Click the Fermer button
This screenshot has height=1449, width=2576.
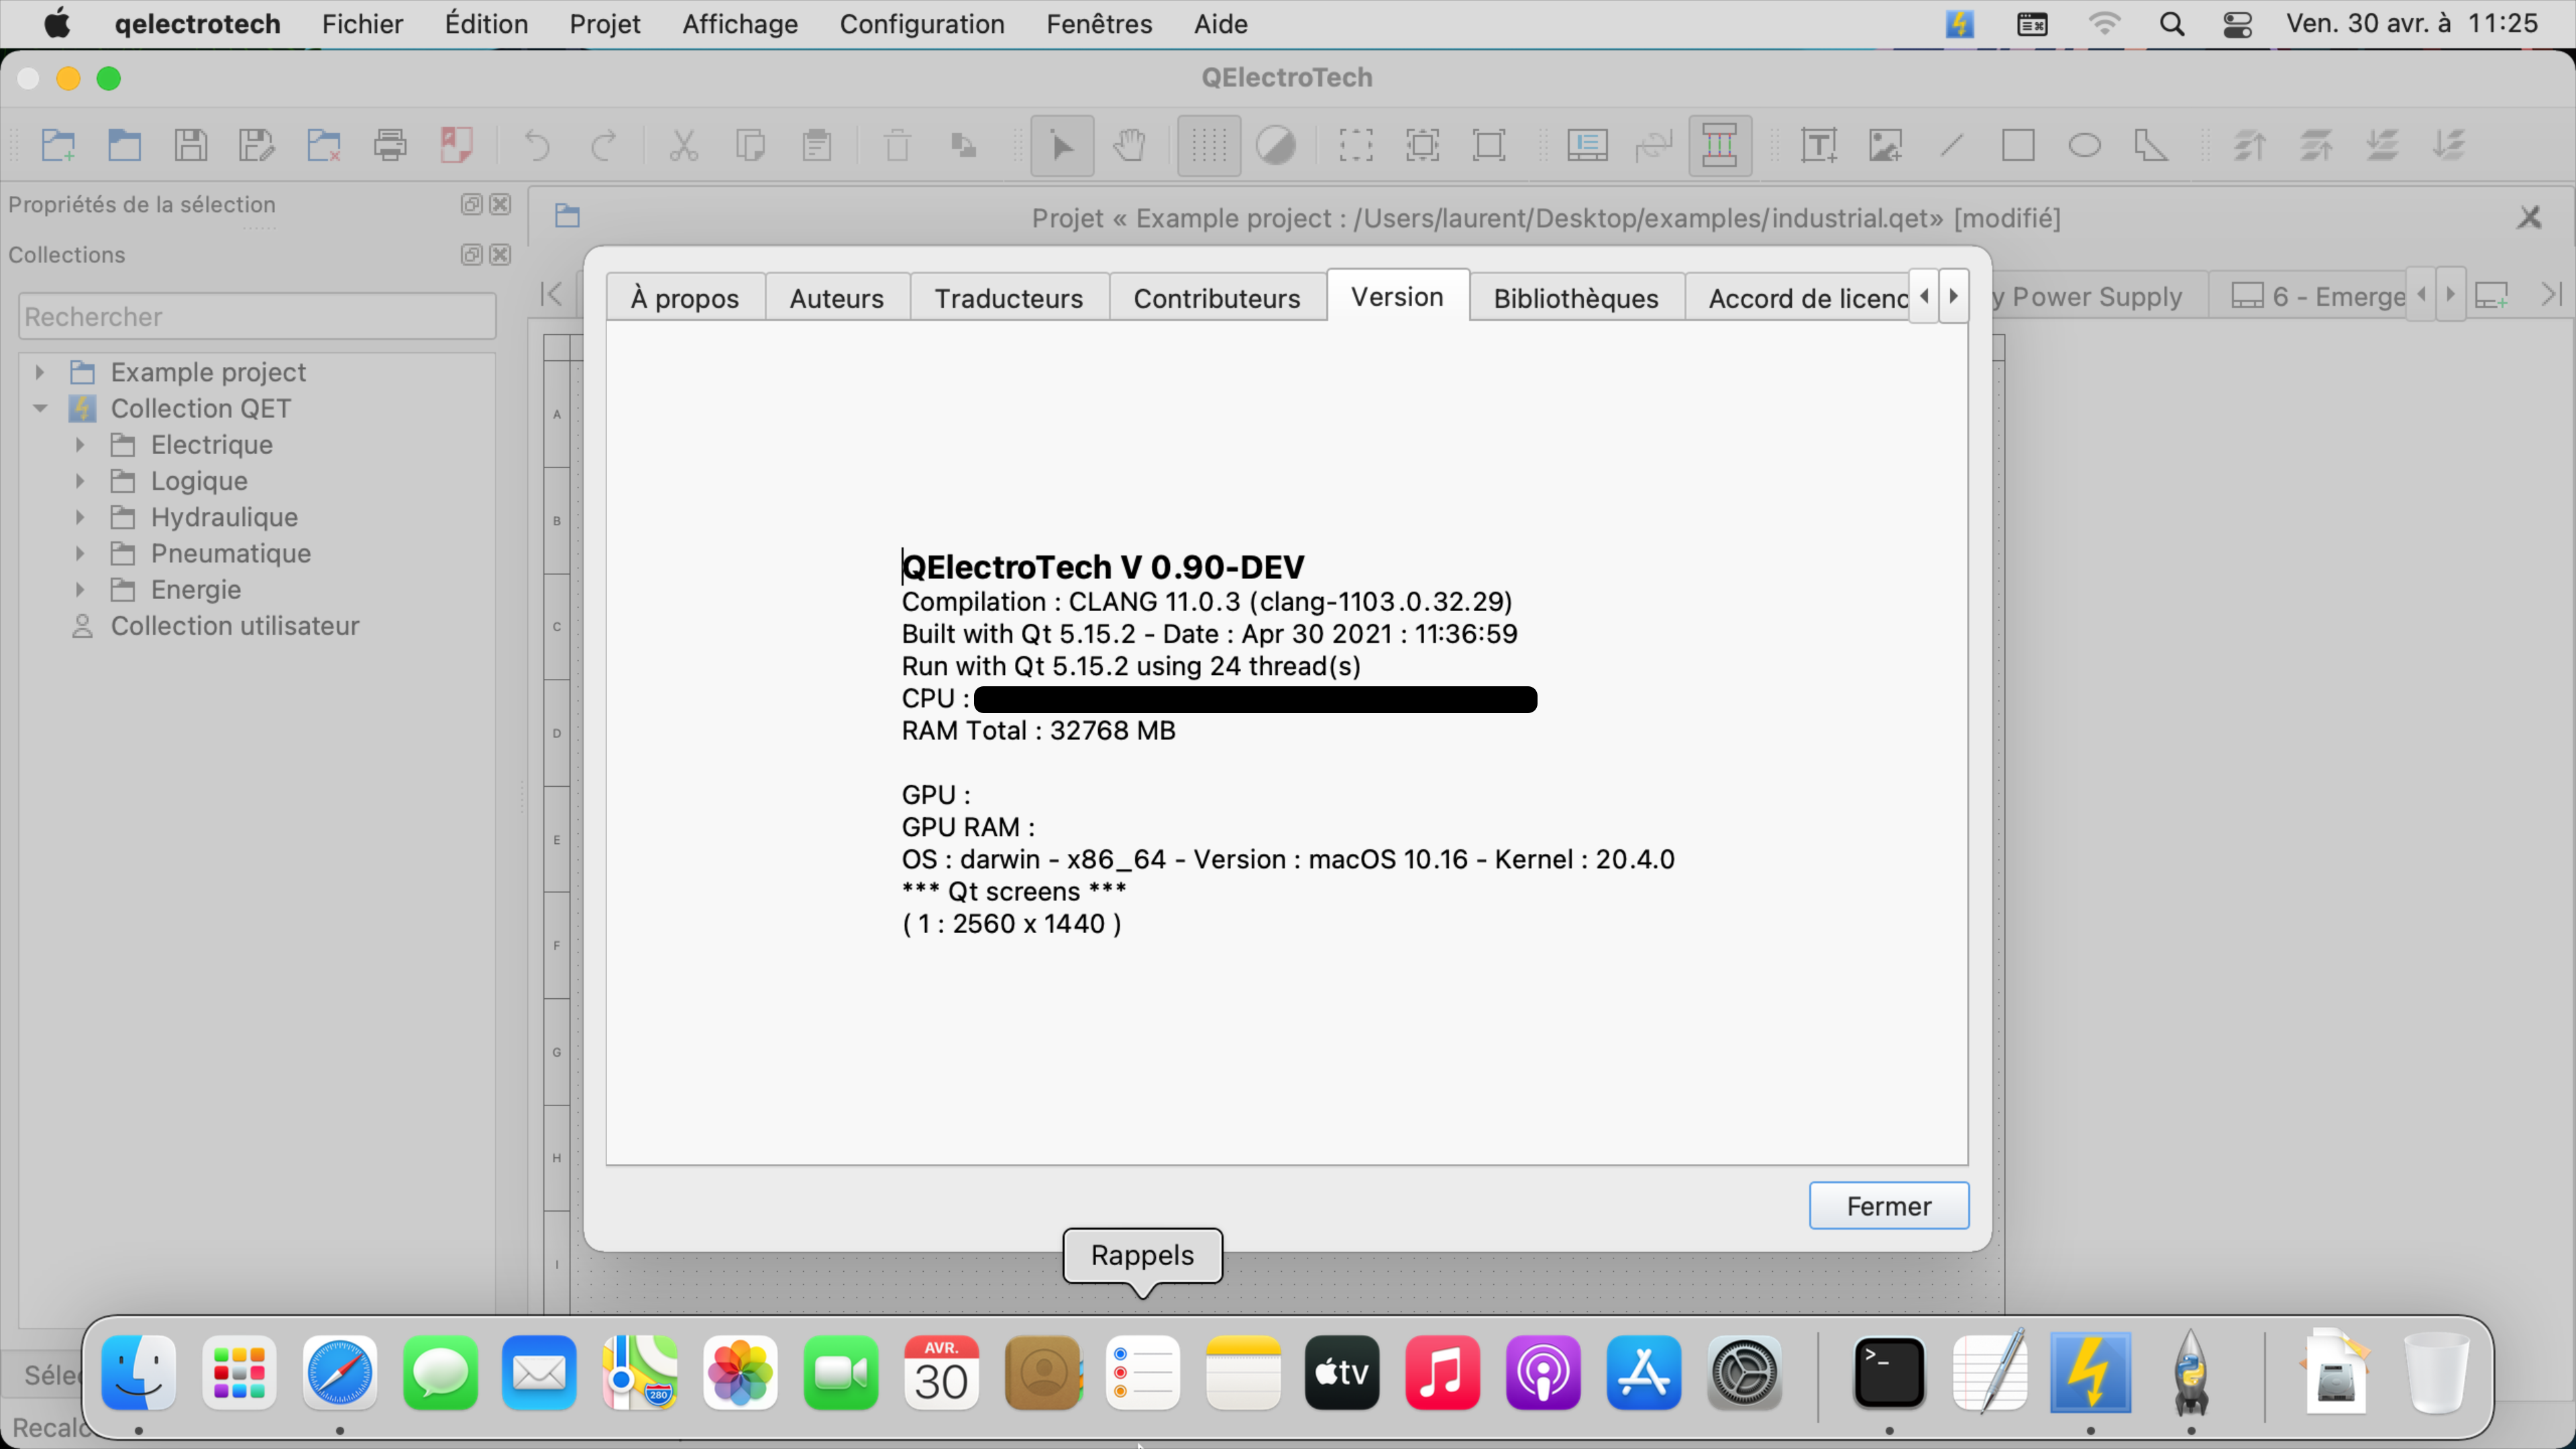tap(1889, 1206)
